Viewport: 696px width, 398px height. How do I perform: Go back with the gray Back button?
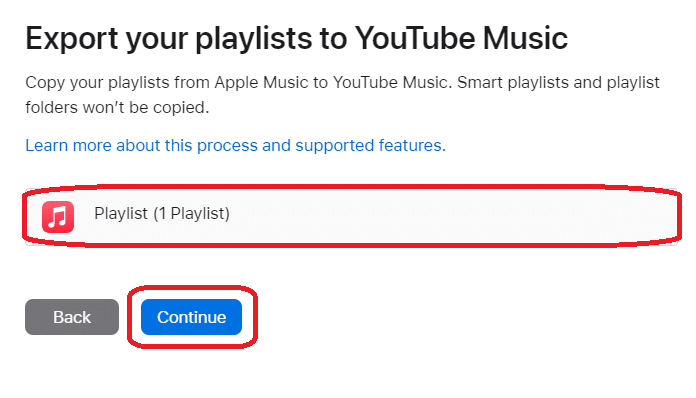coord(72,317)
